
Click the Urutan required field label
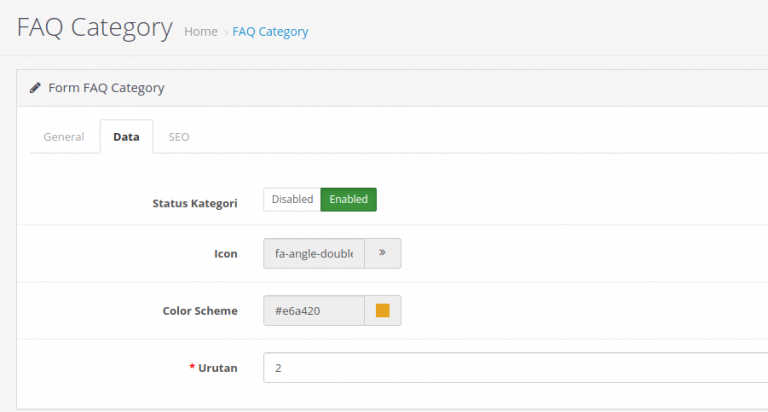[214, 368]
